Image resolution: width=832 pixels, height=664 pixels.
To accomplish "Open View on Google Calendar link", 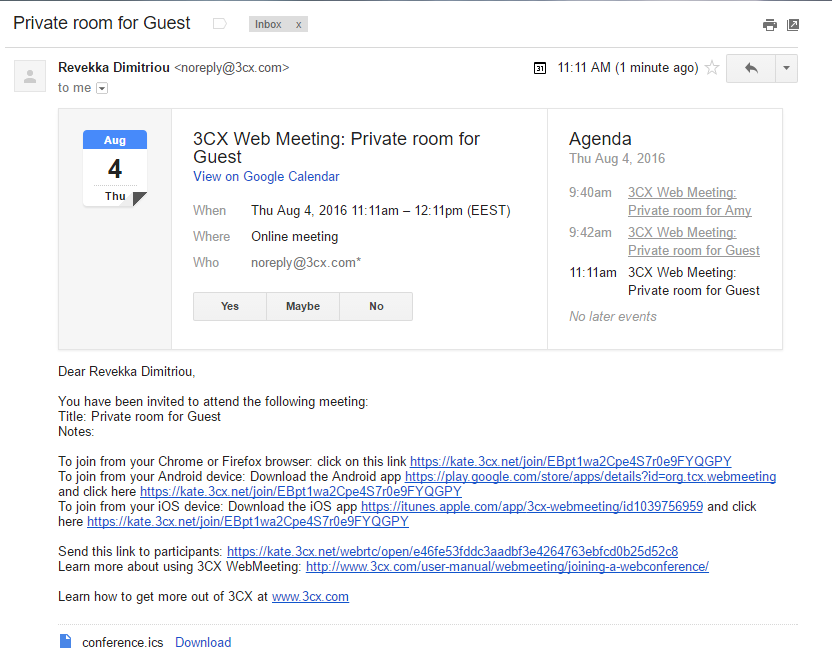I will pyautogui.click(x=266, y=177).
